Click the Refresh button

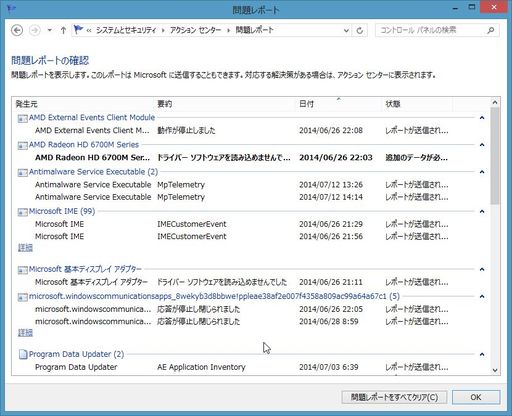360,31
